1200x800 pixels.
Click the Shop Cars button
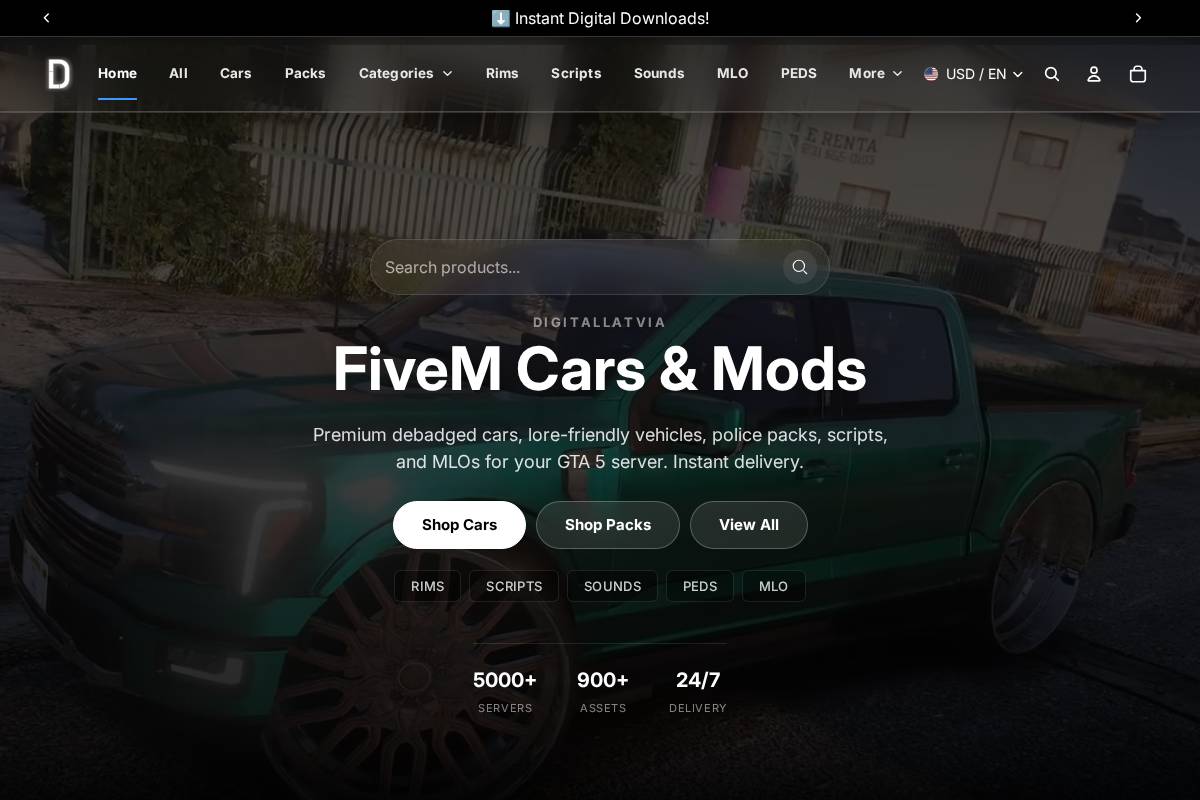(x=459, y=525)
